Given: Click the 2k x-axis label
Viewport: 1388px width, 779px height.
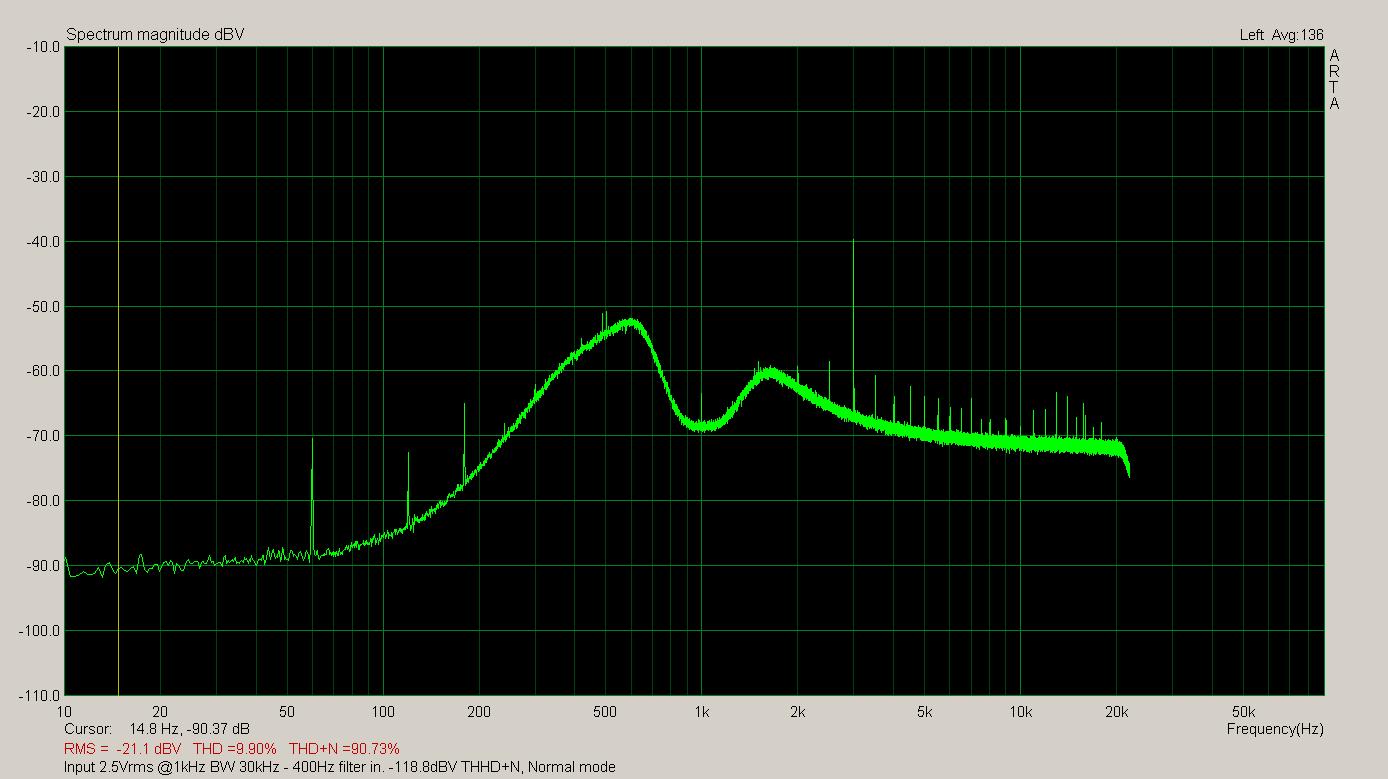Looking at the screenshot, I should click(x=797, y=712).
